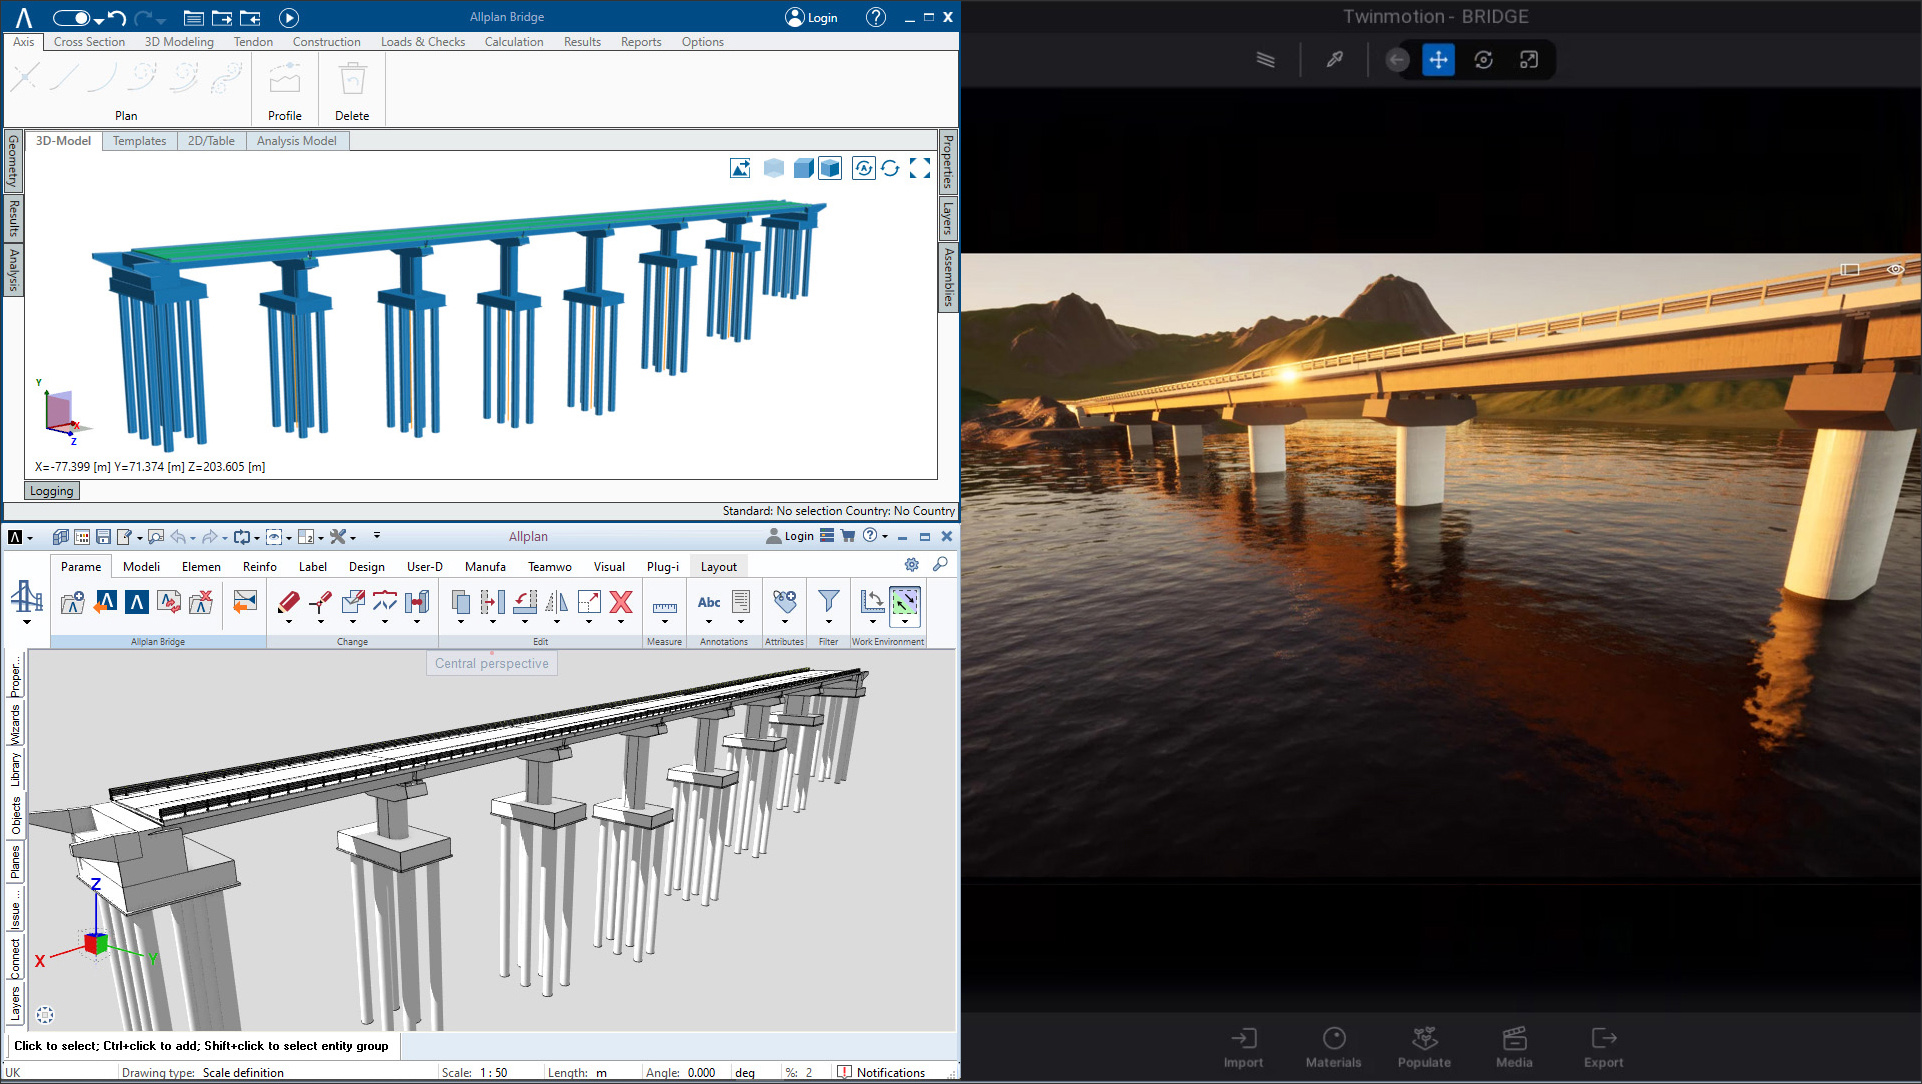Open Notifications in the Allplan status bar
This screenshot has height=1084, width=1922.
881,1072
